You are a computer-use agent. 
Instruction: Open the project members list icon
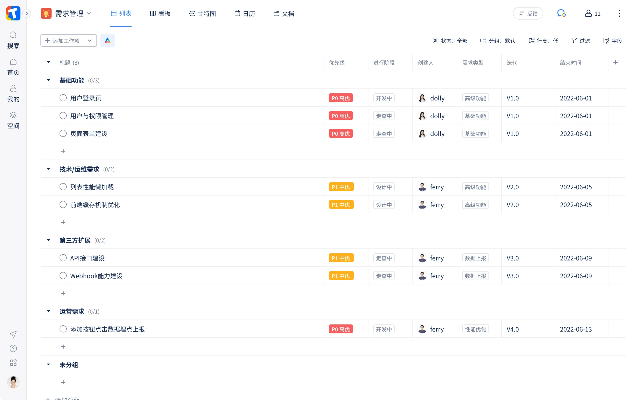[588, 13]
